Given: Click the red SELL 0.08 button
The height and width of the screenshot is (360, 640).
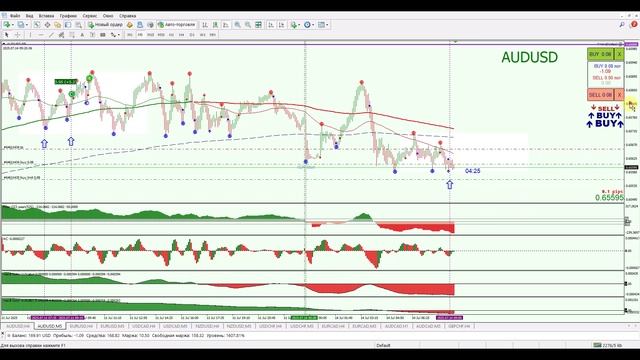Looking at the screenshot, I should 600,95.
